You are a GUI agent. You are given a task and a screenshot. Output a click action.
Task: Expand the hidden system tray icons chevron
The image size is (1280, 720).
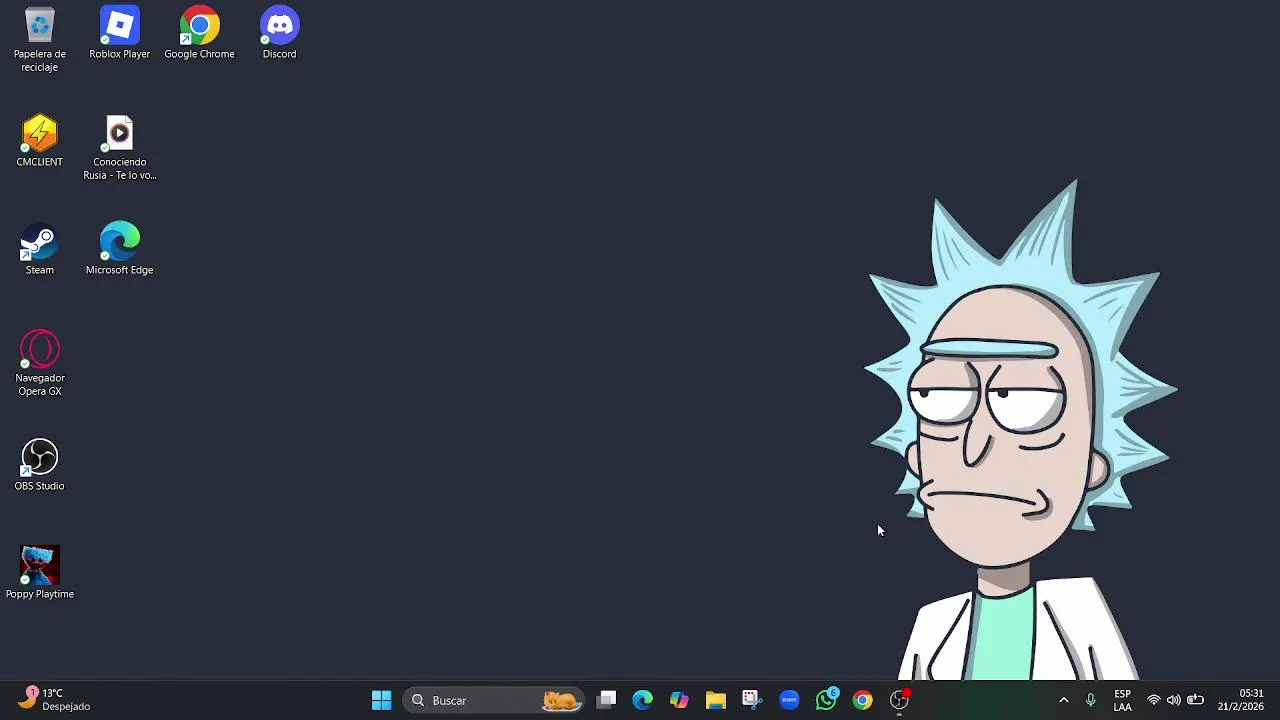pyautogui.click(x=1063, y=700)
